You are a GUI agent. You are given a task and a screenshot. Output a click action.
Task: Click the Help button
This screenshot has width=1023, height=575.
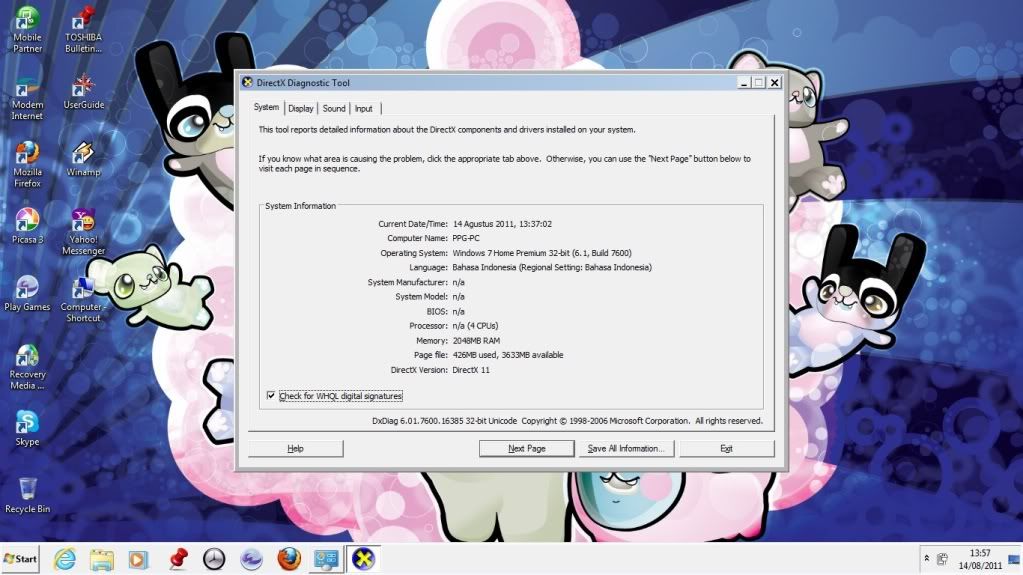click(296, 448)
